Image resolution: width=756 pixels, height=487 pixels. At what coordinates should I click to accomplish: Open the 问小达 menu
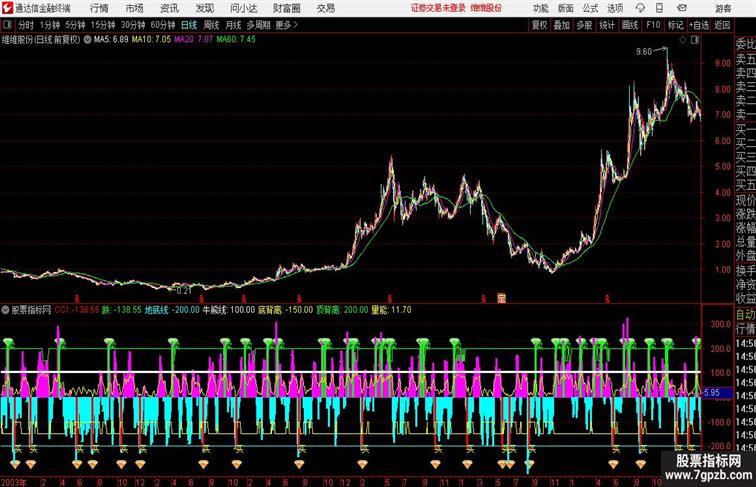click(243, 8)
